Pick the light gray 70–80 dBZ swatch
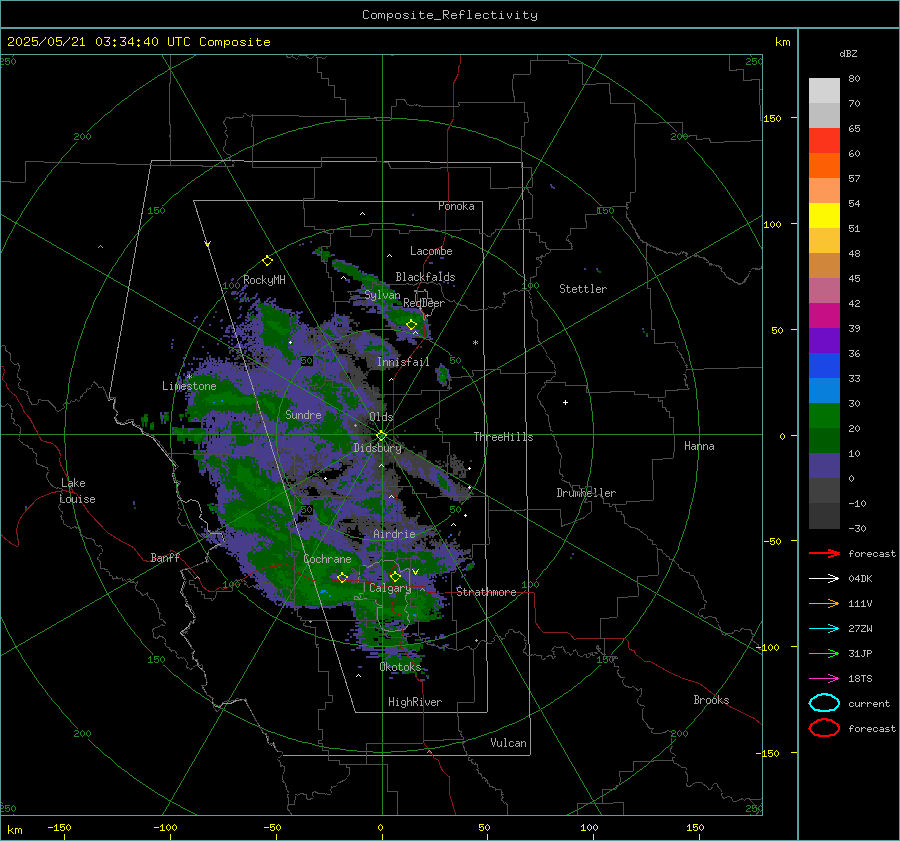 (824, 91)
